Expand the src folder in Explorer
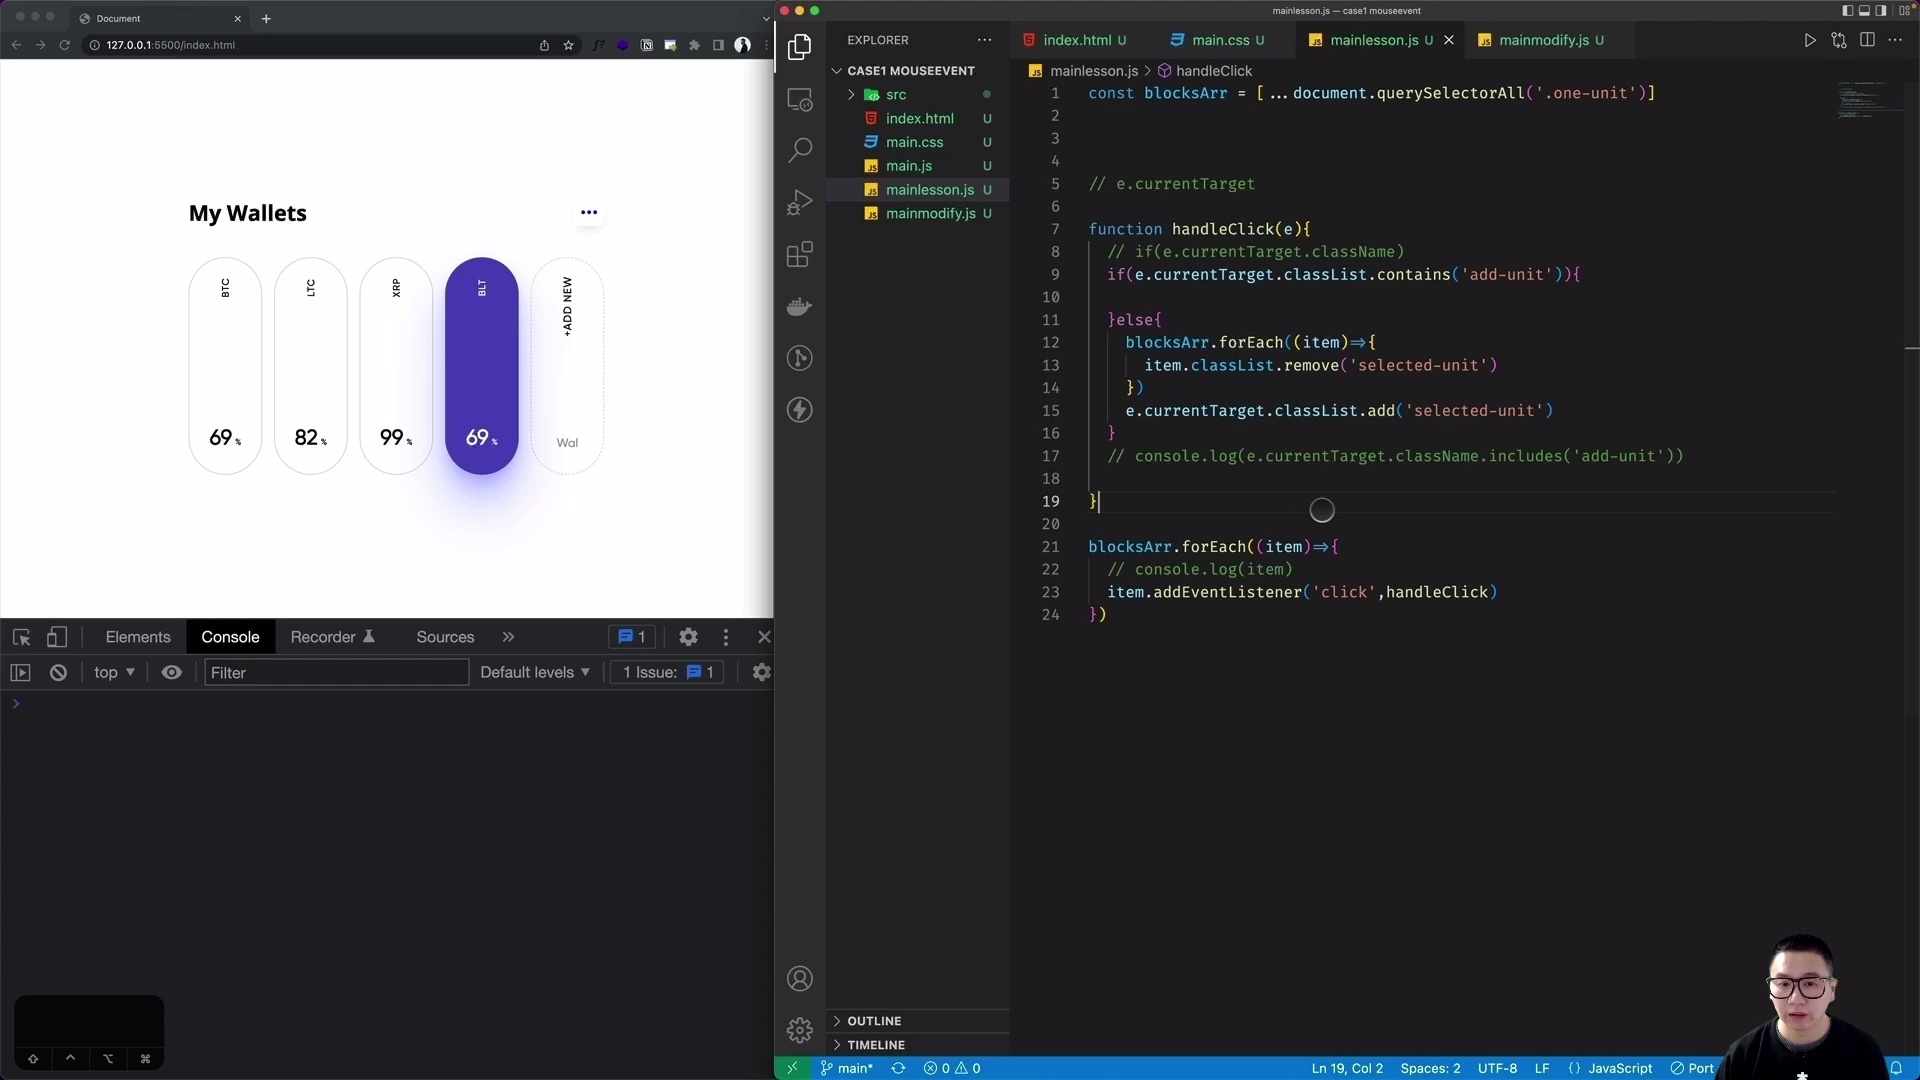 pyautogui.click(x=851, y=94)
